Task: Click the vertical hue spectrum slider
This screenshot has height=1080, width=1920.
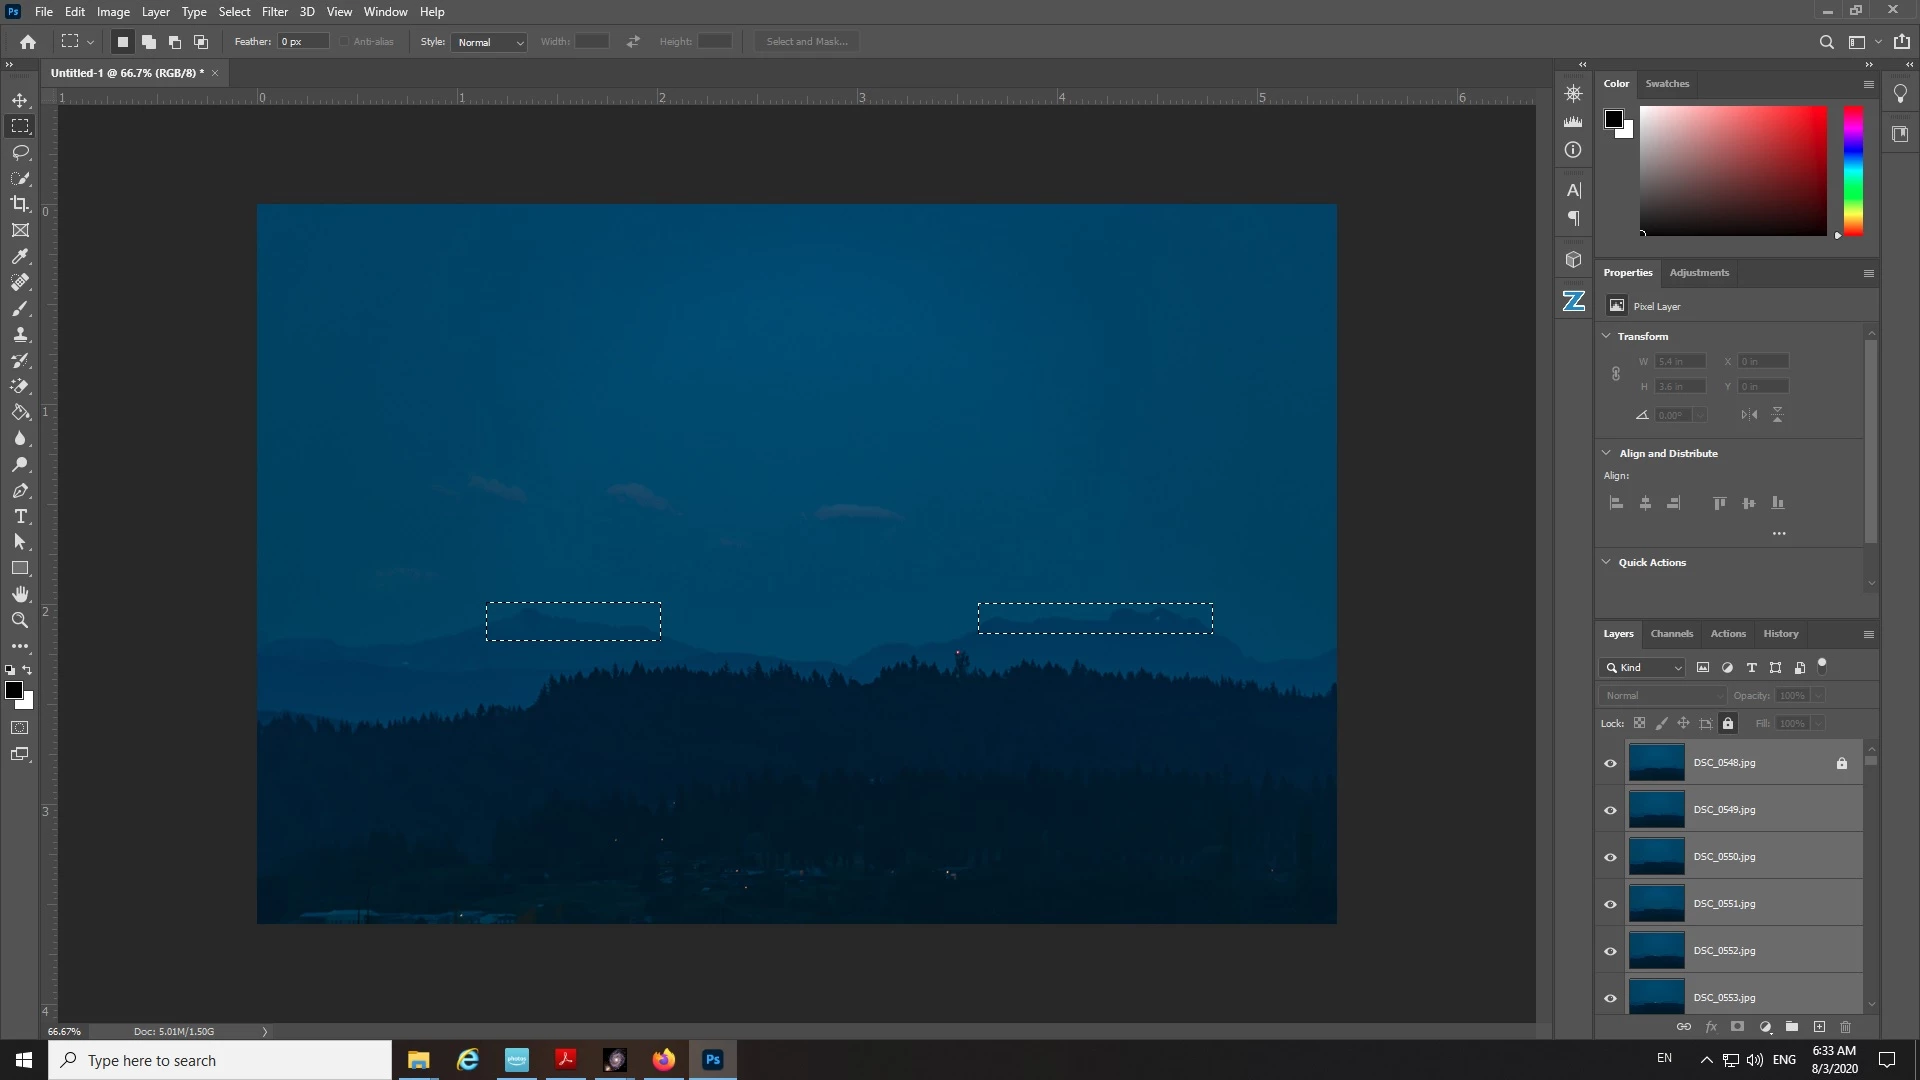Action: point(1853,170)
